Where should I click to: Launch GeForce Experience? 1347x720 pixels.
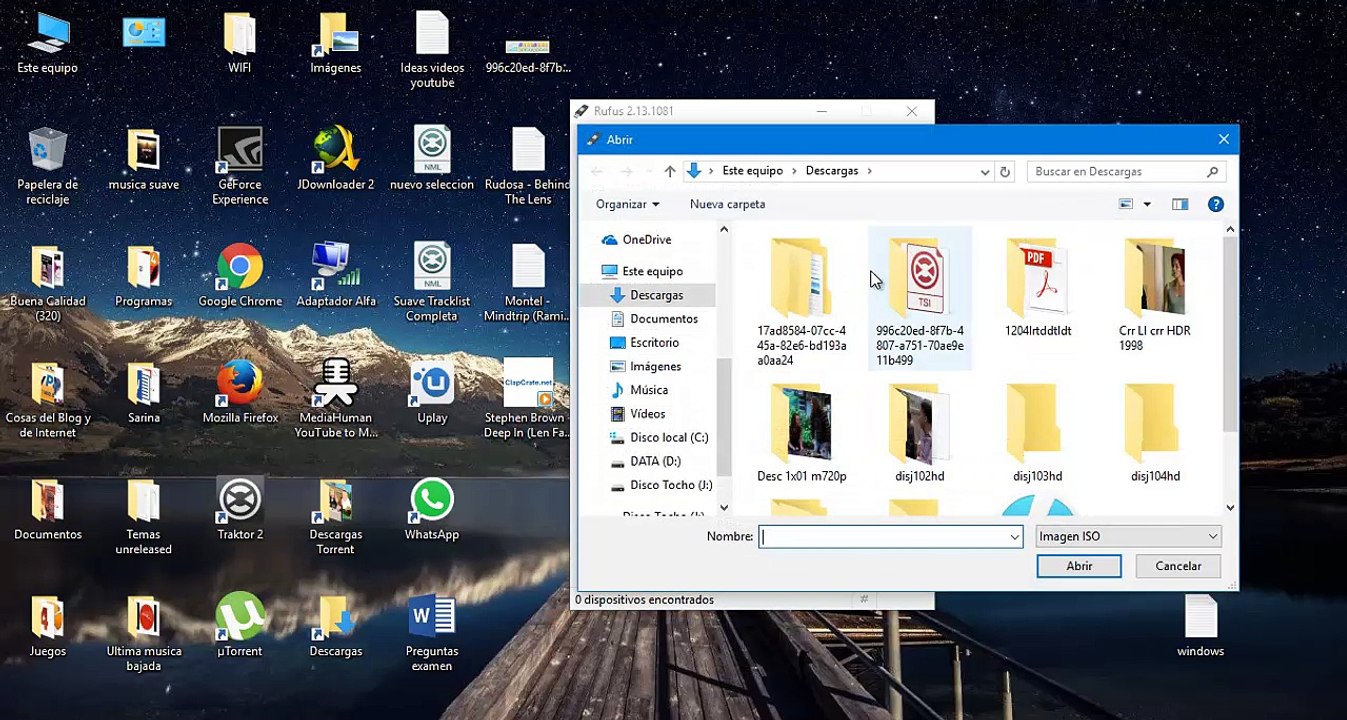(x=240, y=166)
